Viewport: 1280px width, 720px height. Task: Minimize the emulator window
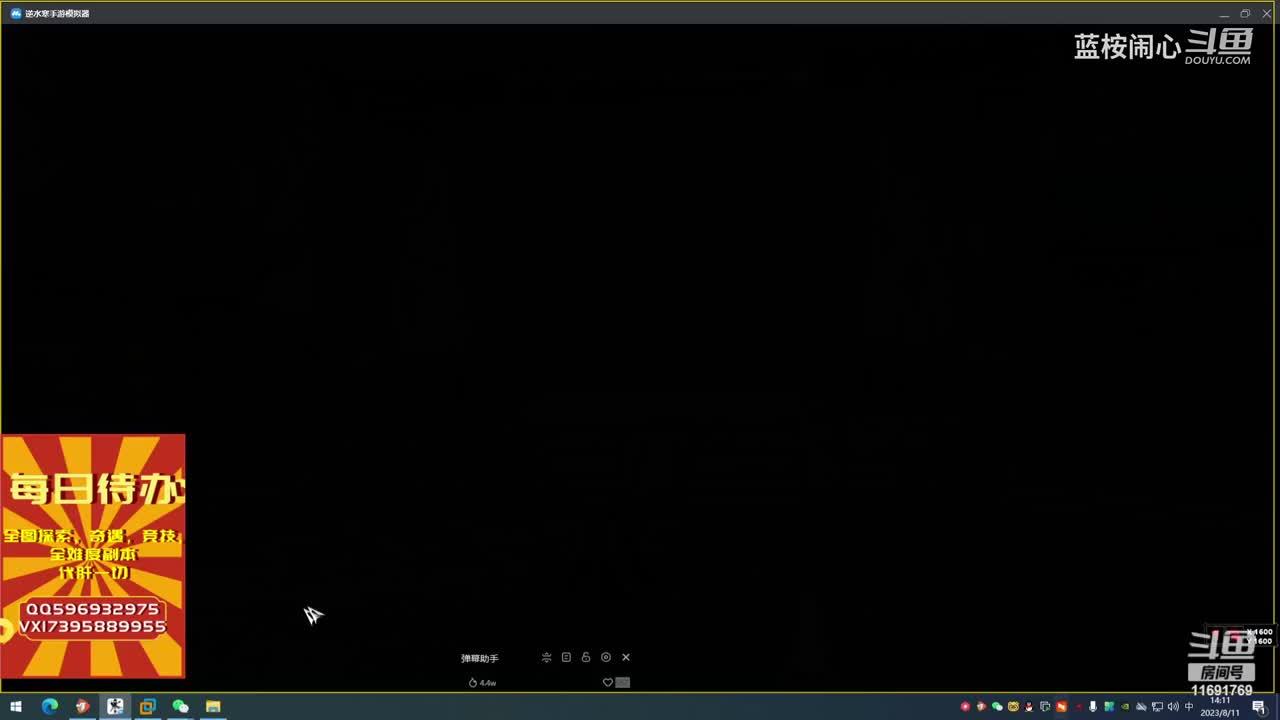point(1224,14)
